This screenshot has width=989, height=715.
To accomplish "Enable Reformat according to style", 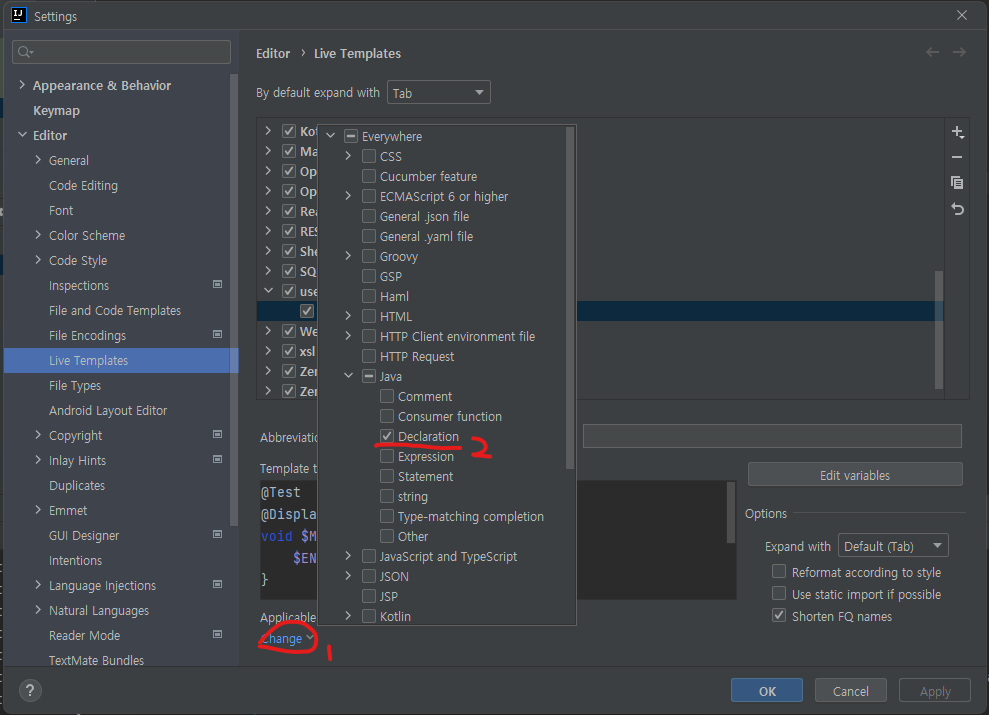I will tap(780, 572).
